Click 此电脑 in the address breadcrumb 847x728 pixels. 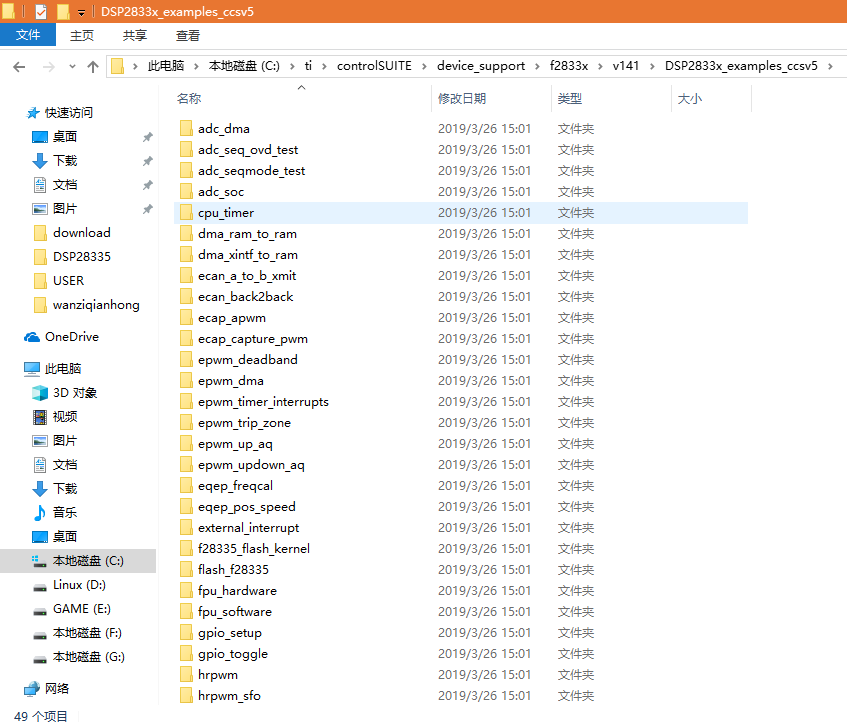(x=166, y=66)
